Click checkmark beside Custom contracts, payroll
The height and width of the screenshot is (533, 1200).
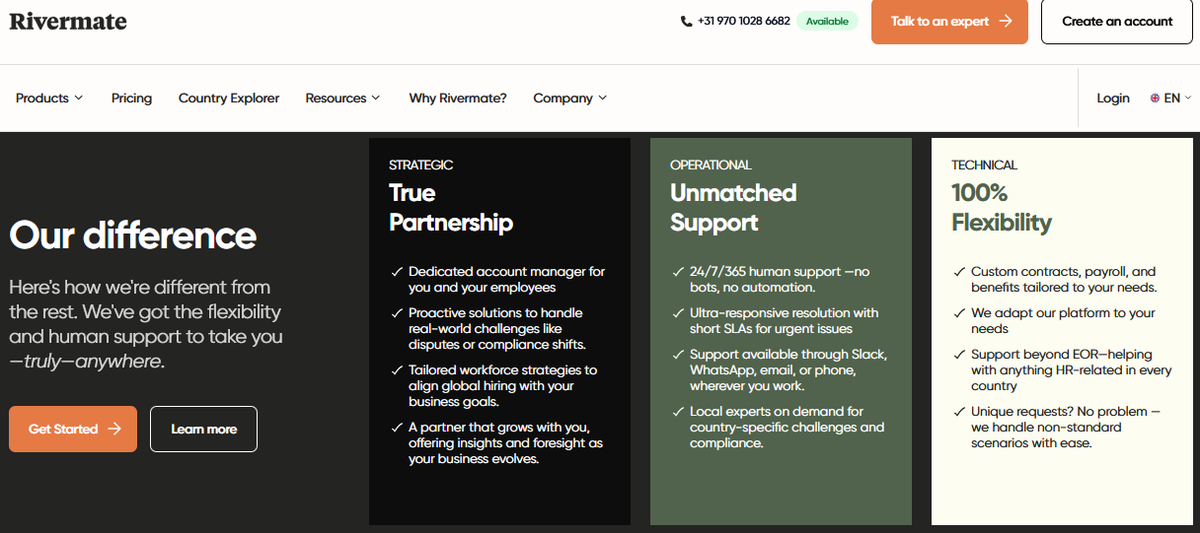pos(959,272)
